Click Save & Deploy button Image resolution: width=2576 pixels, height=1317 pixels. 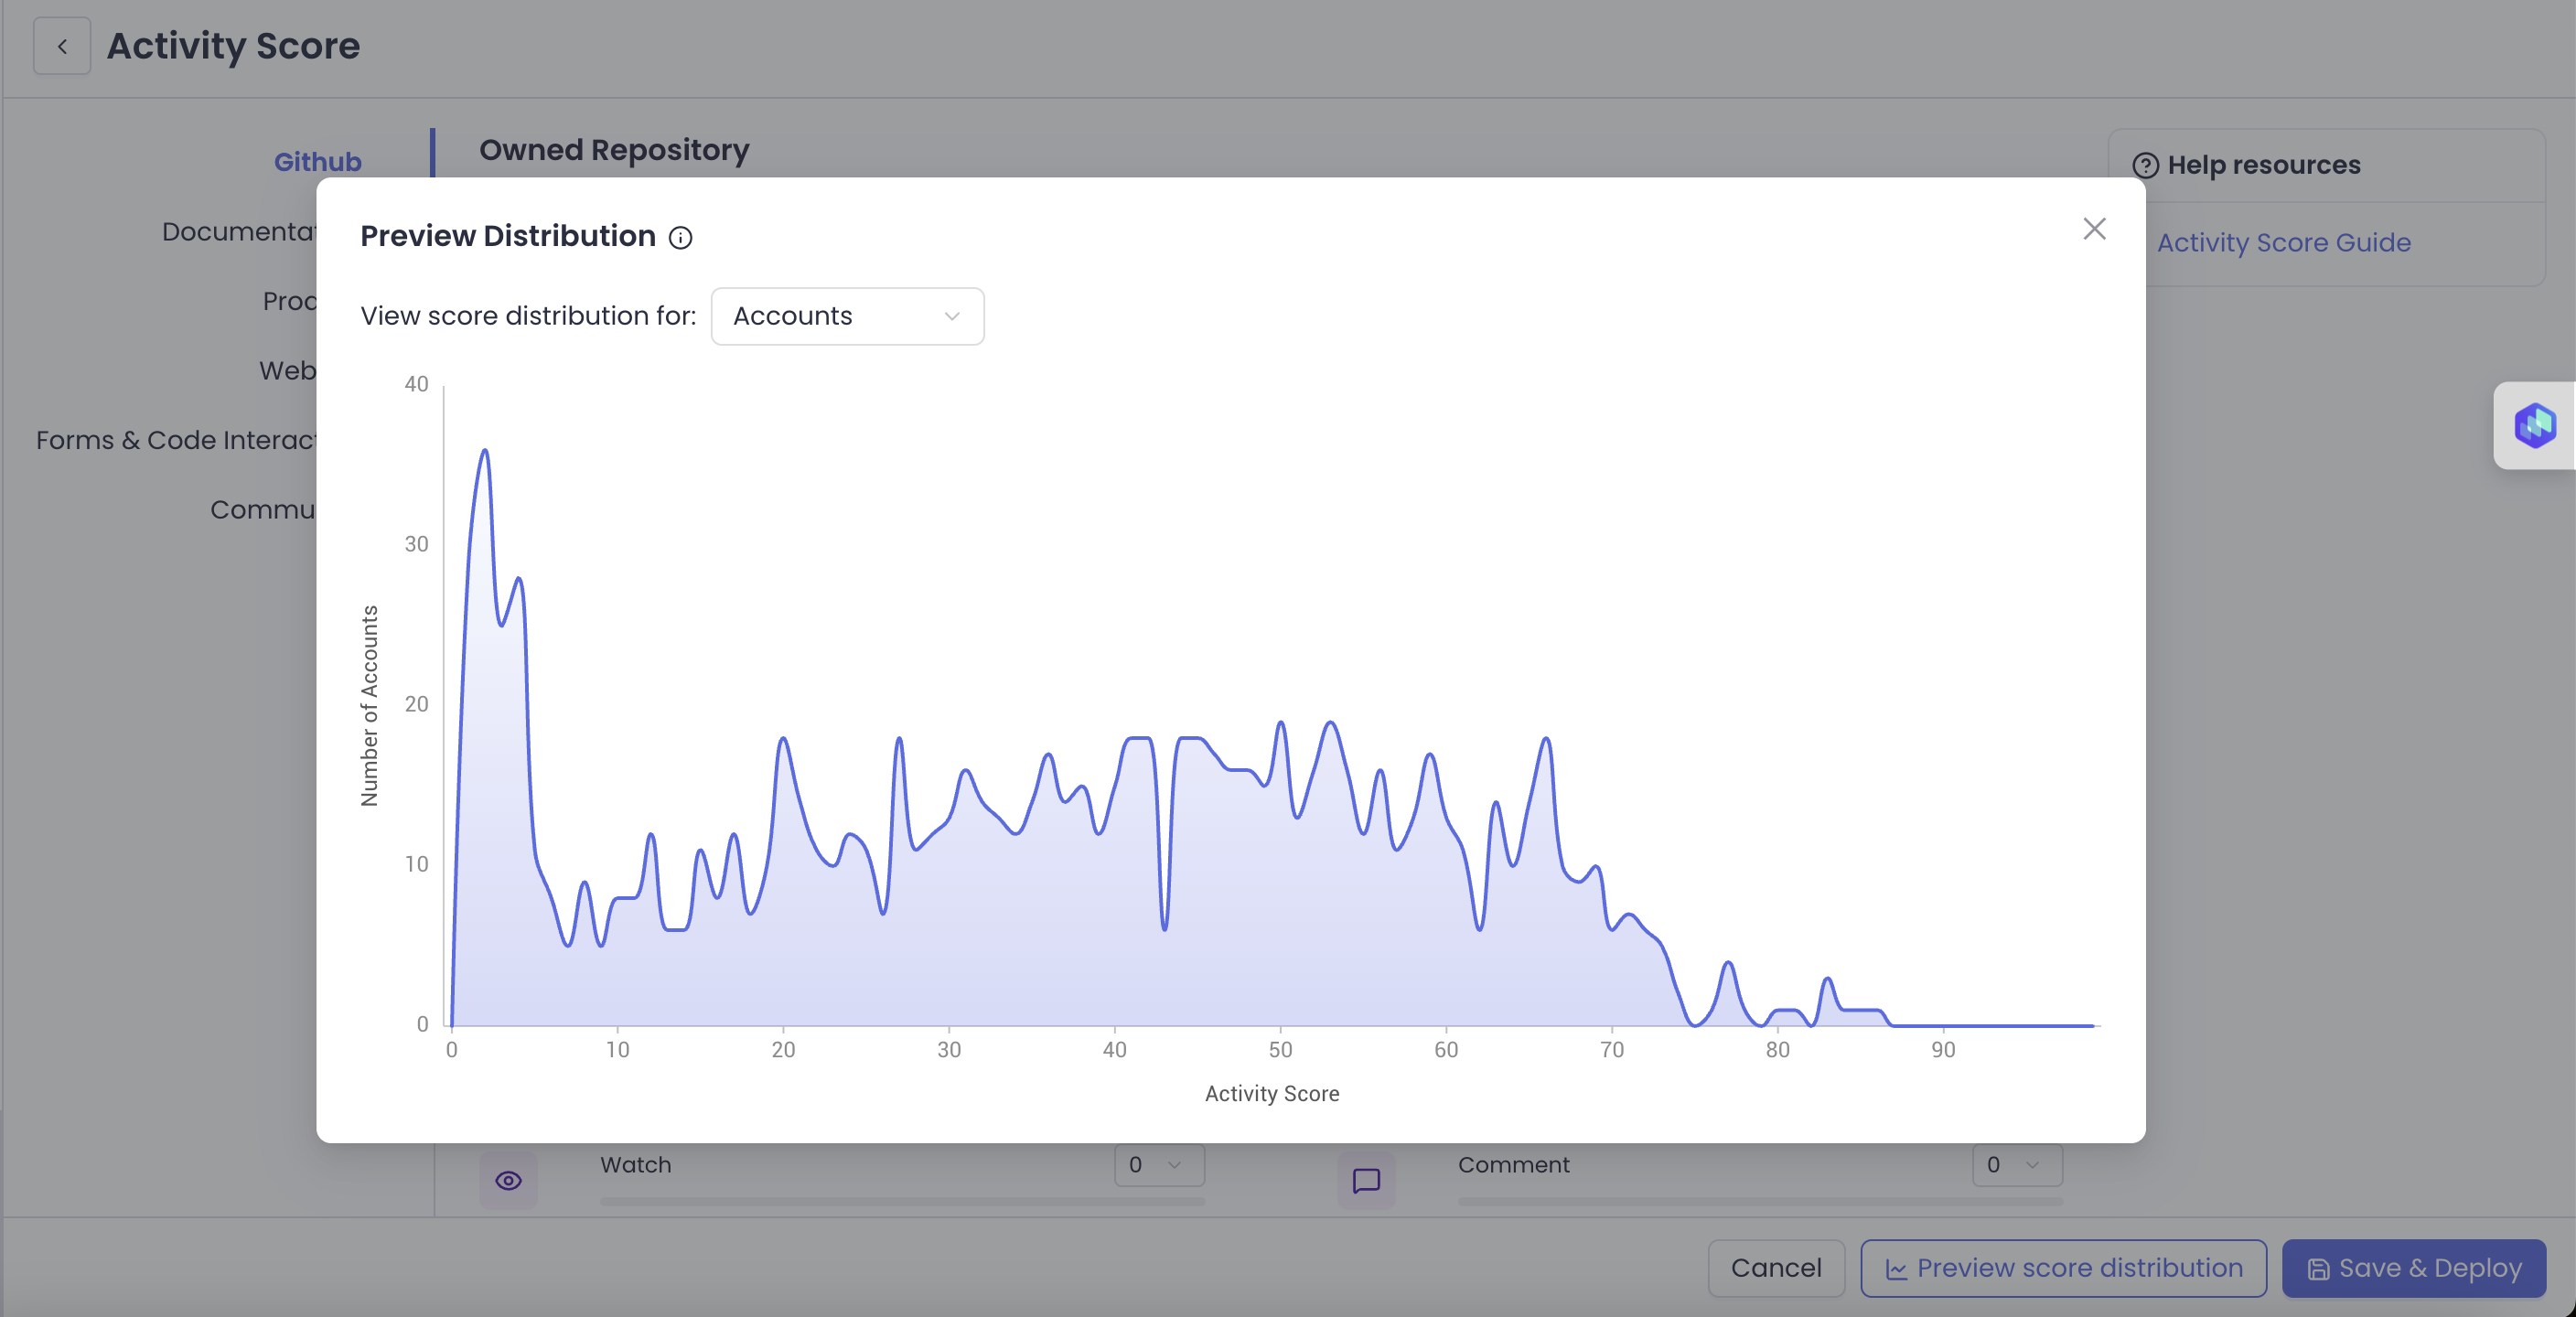tap(2413, 1268)
